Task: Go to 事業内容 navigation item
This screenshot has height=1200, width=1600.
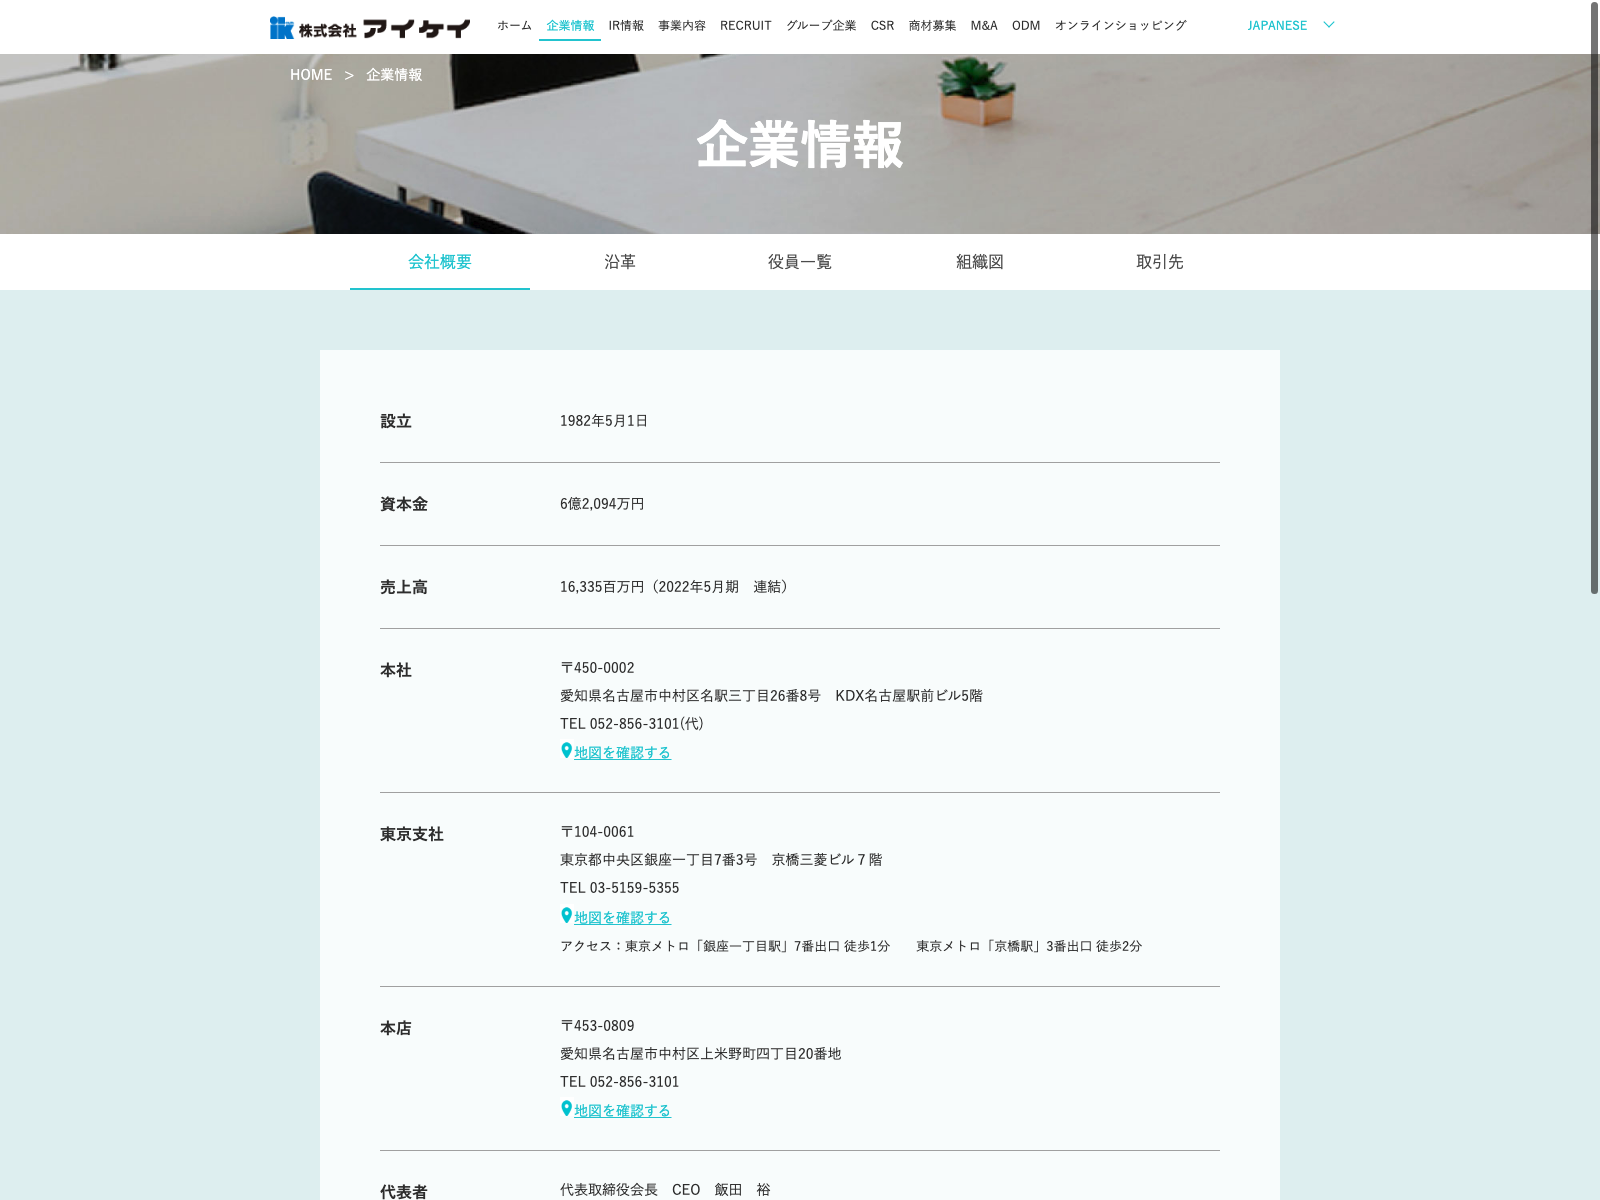Action: tap(682, 25)
